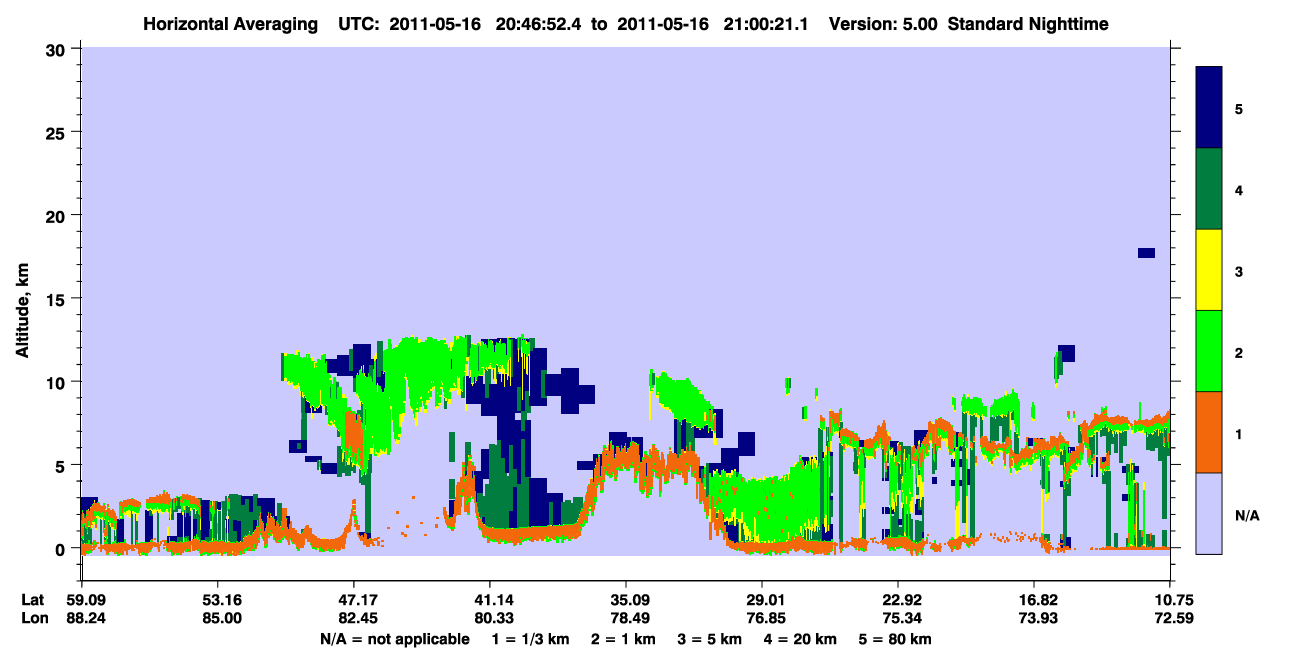Click the latitude value 35.09
The height and width of the screenshot is (667, 1300).
pos(630,600)
